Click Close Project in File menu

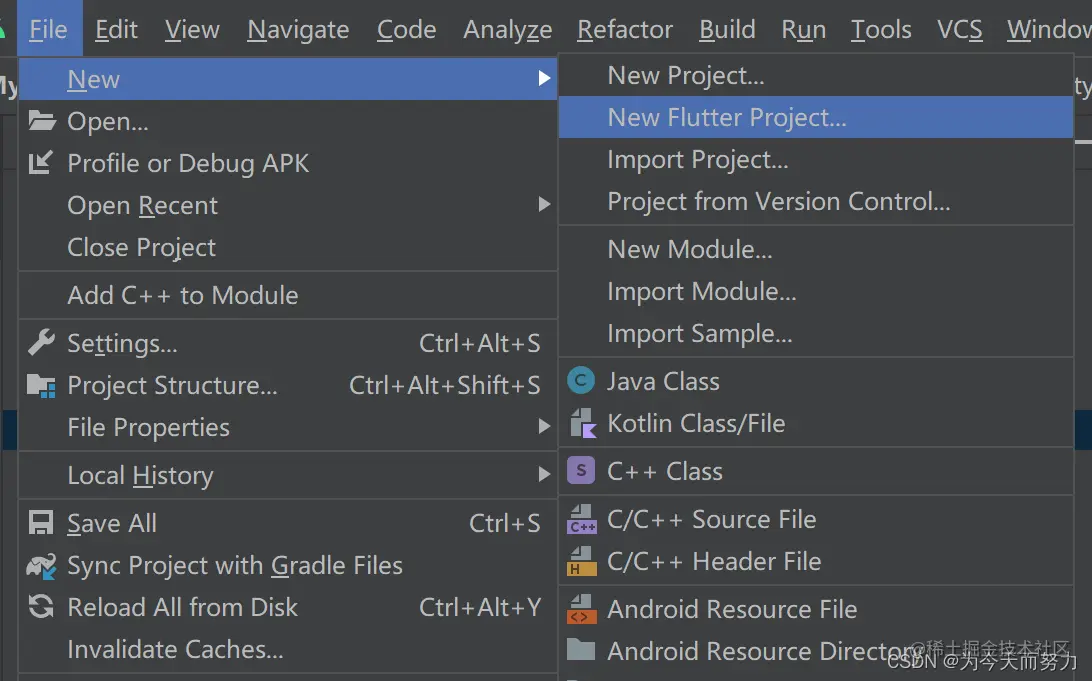click(x=141, y=248)
